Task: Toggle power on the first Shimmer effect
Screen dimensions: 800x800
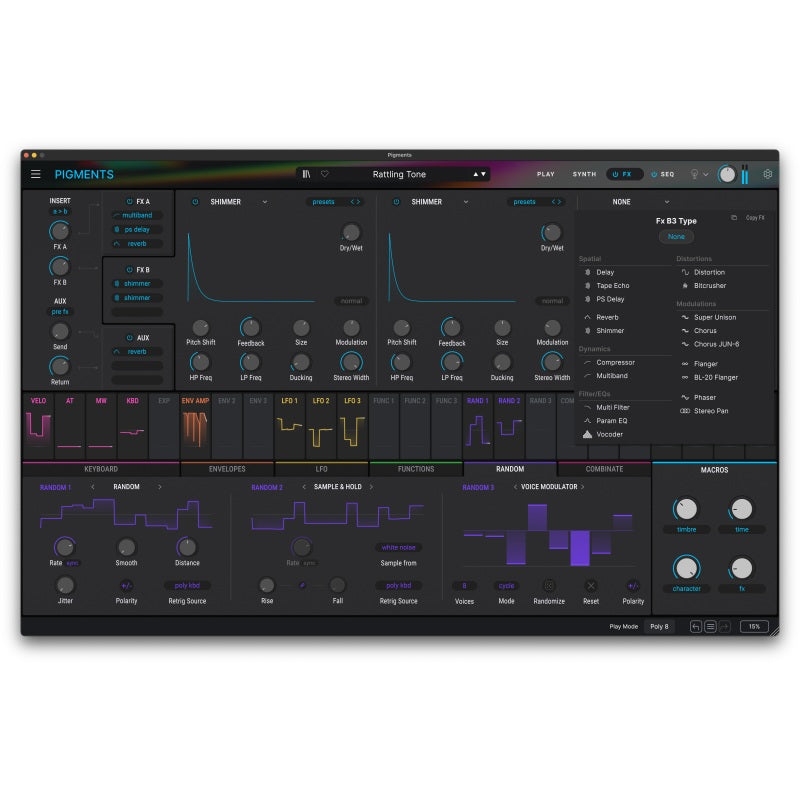Action: click(195, 202)
